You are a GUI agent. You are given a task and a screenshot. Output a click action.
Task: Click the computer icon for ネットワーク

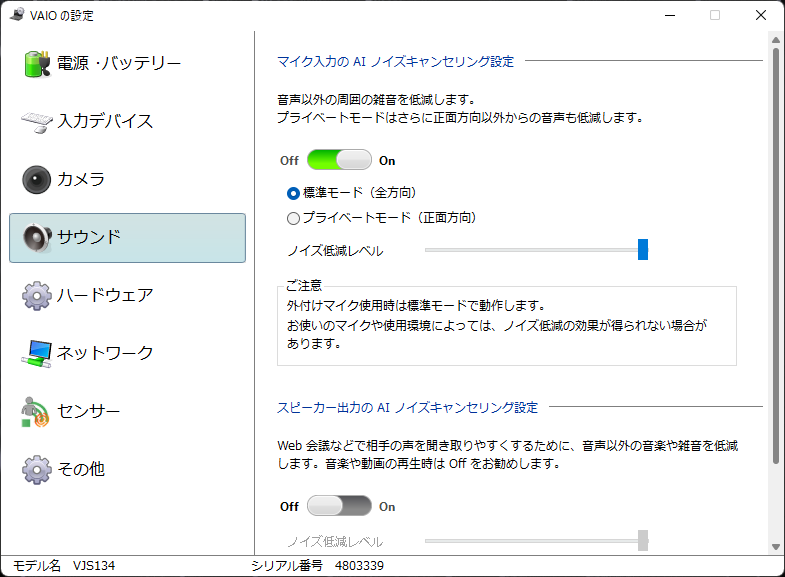pyautogui.click(x=37, y=353)
